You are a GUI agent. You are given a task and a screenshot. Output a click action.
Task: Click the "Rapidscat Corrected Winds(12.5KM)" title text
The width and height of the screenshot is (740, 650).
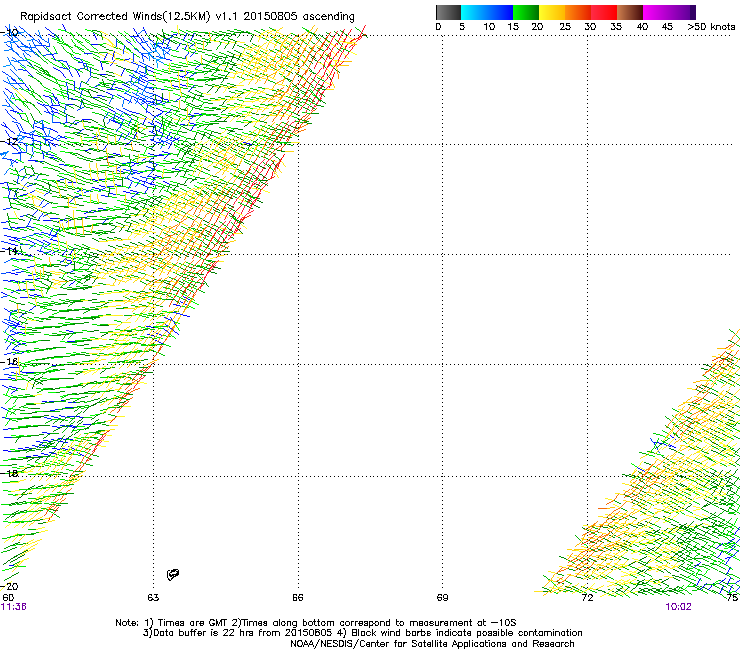click(115, 17)
